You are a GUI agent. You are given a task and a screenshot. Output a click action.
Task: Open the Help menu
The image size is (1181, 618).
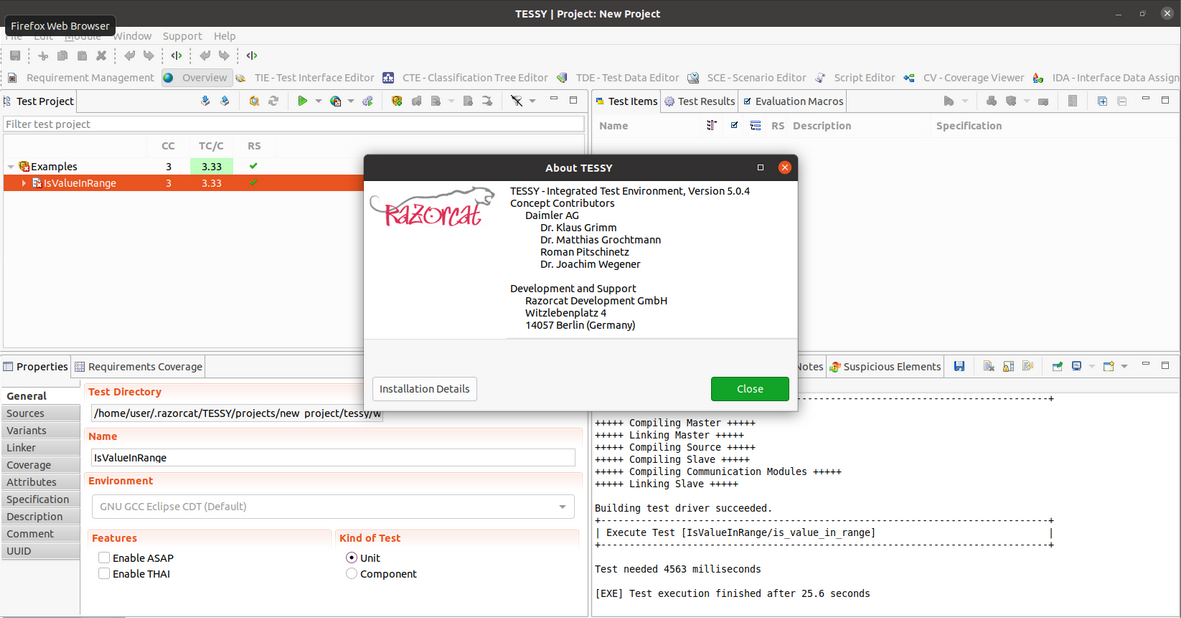(224, 36)
